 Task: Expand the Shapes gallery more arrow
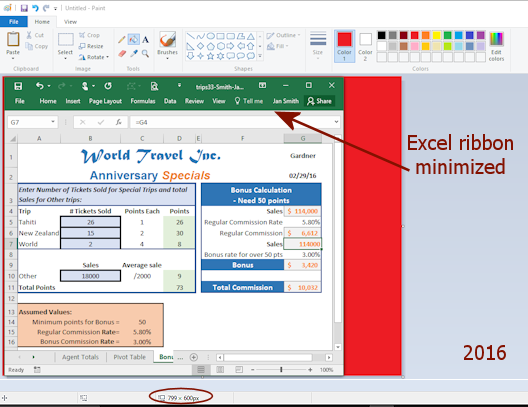click(260, 56)
